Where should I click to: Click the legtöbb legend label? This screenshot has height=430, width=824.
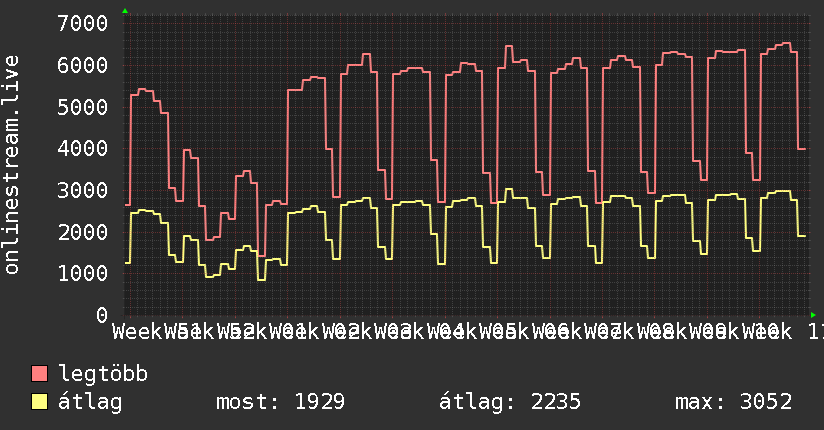[103, 374]
